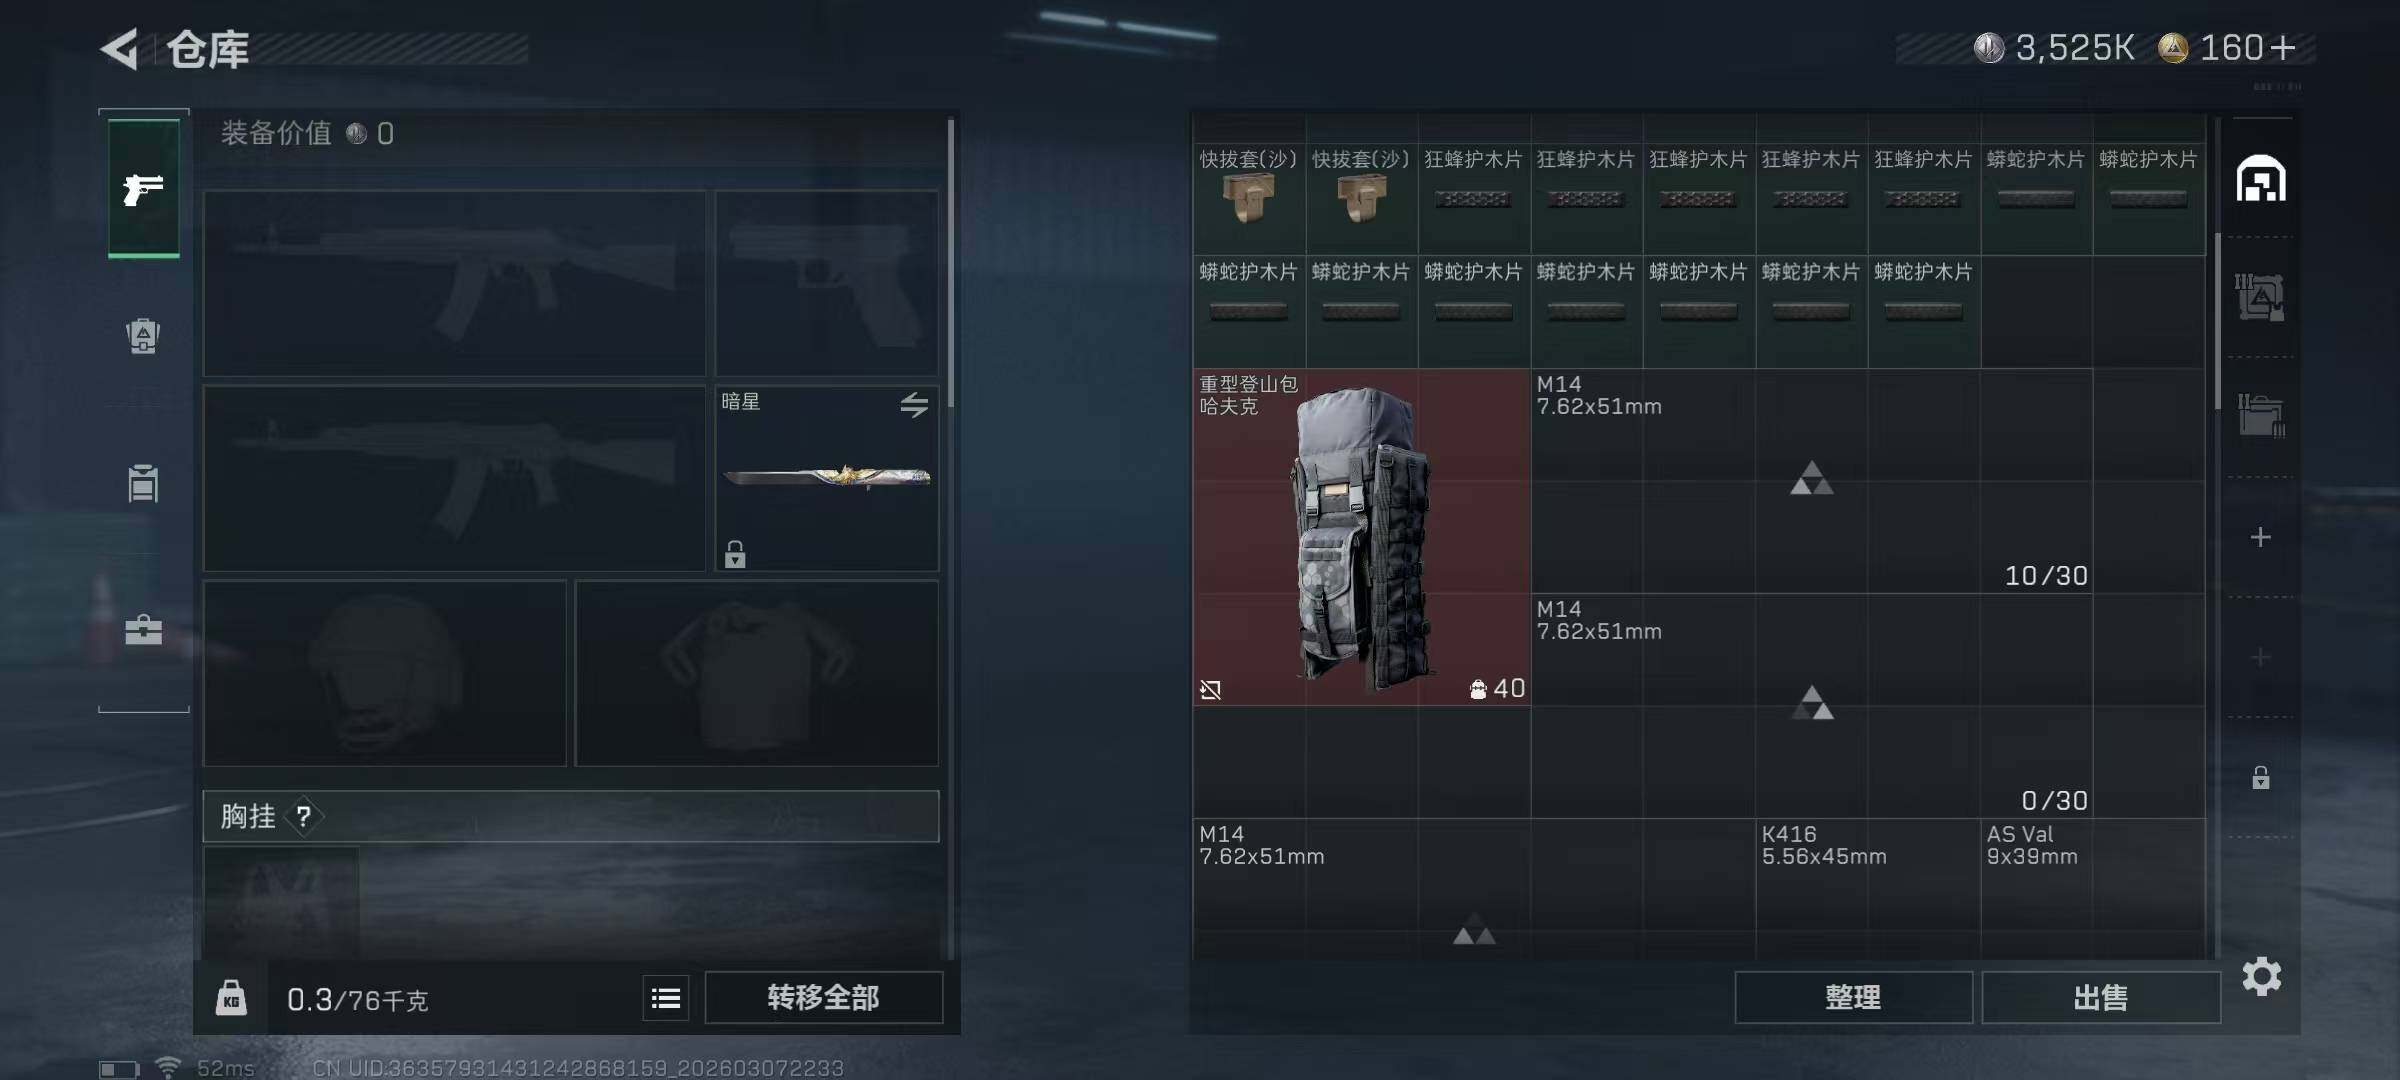Image resolution: width=2400 pixels, height=1080 pixels.
Task: Open the chest rig tab in left sidebar
Action: pyautogui.click(x=143, y=483)
